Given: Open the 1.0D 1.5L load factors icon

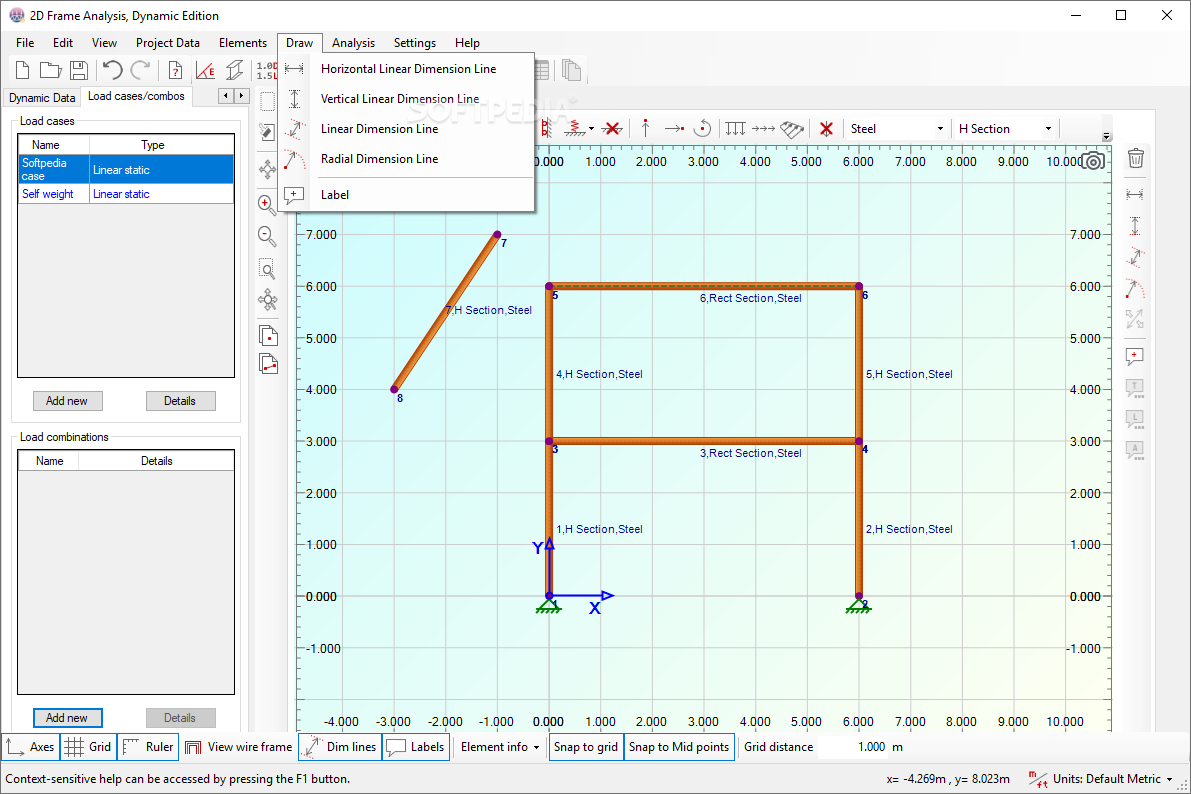Looking at the screenshot, I should (266, 71).
